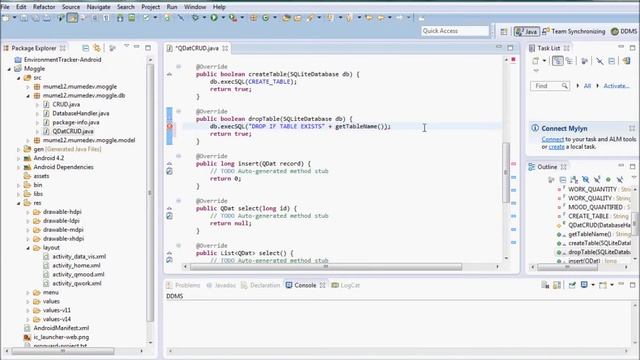This screenshot has width=640, height=360.
Task: Open the Navigate menu
Action: (x=98, y=7)
